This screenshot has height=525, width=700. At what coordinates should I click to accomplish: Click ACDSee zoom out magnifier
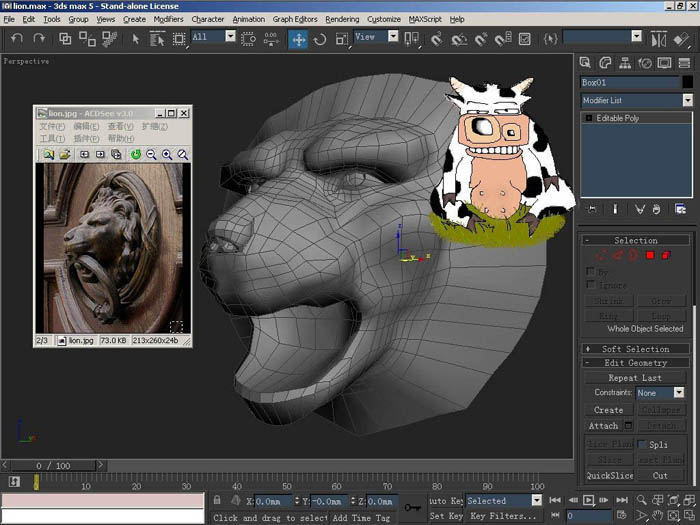click(151, 154)
